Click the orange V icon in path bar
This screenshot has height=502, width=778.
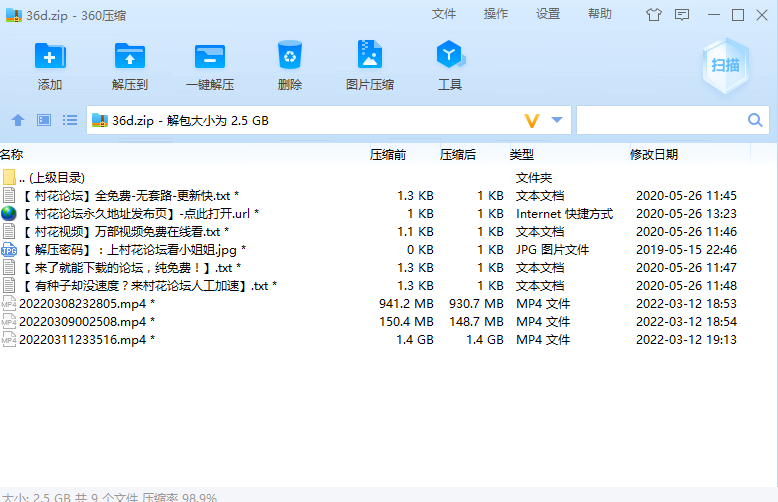tap(532, 121)
